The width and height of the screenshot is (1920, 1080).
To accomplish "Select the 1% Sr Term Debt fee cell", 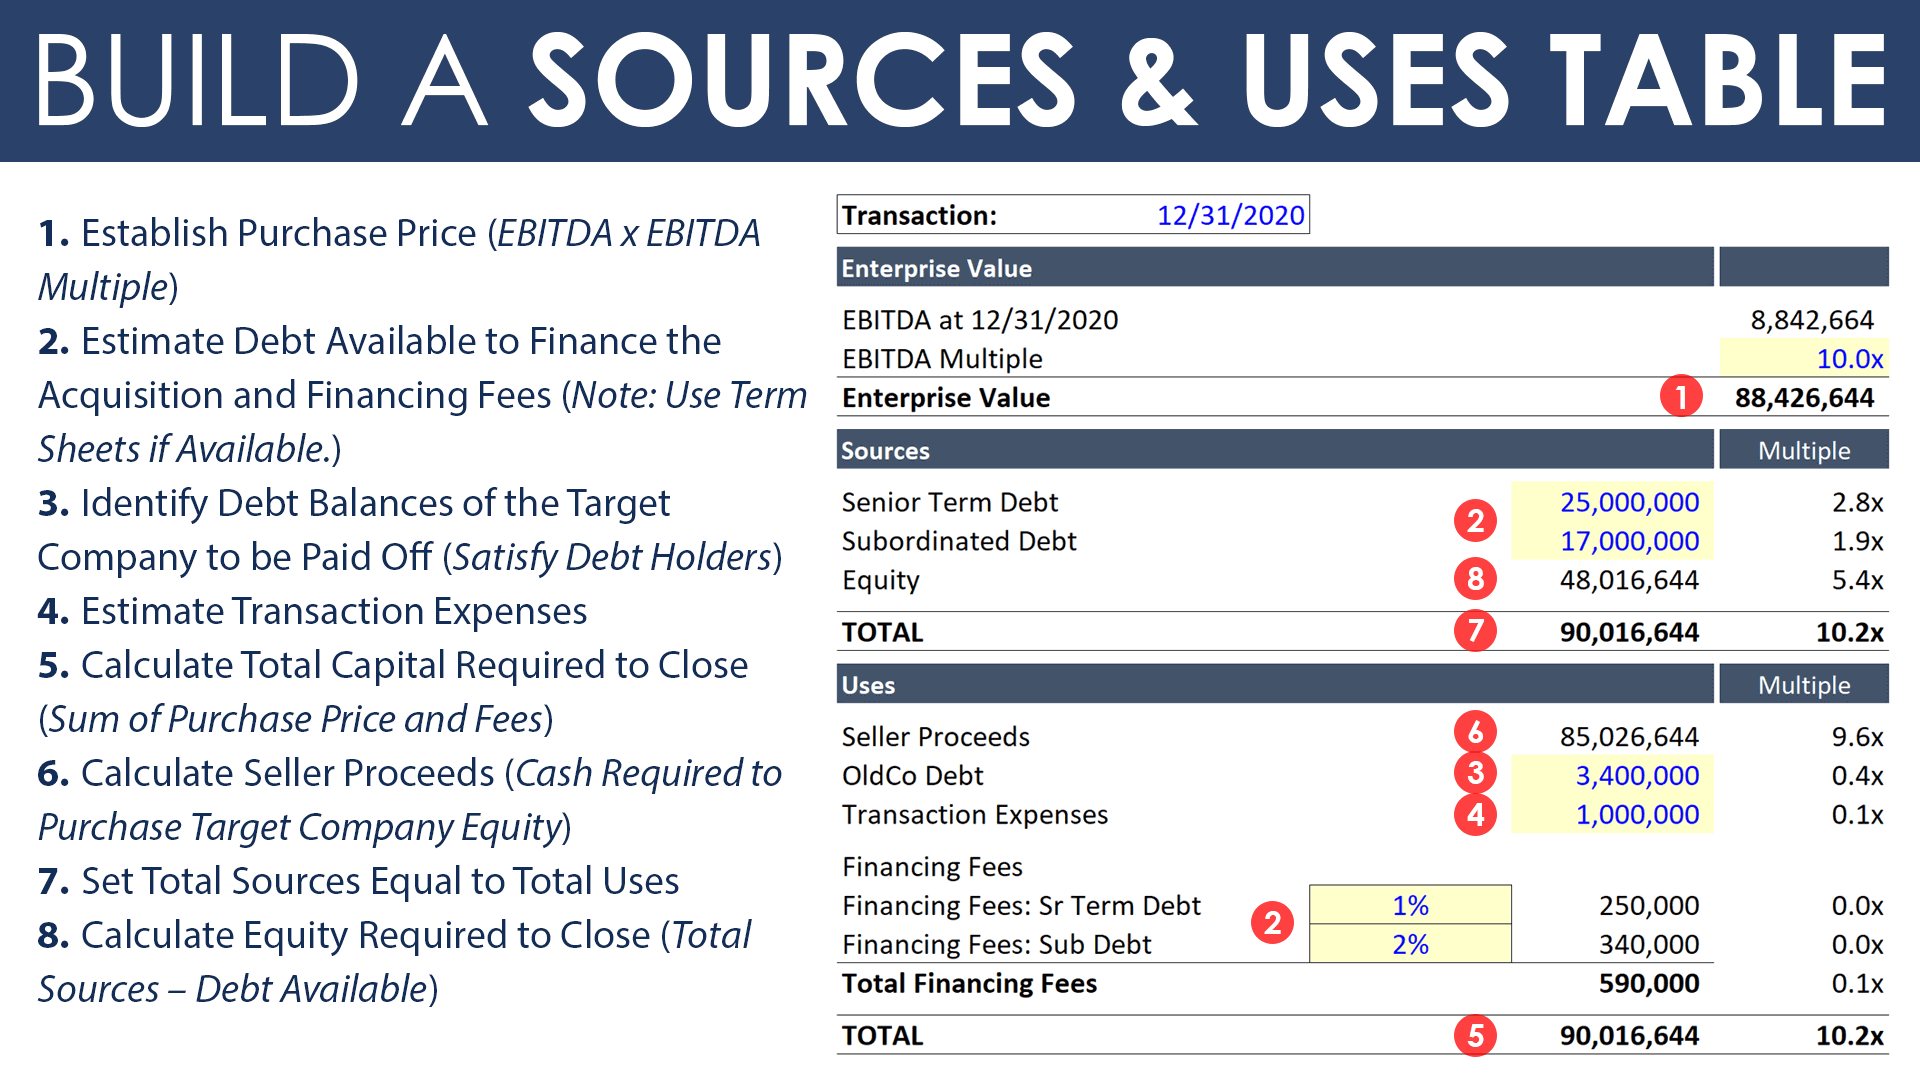I will (1410, 905).
